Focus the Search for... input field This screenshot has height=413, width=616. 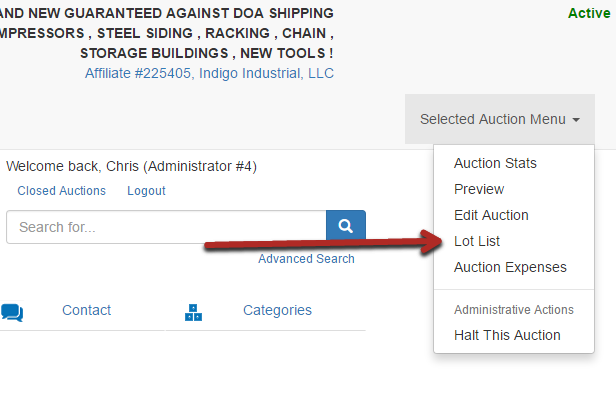166,227
